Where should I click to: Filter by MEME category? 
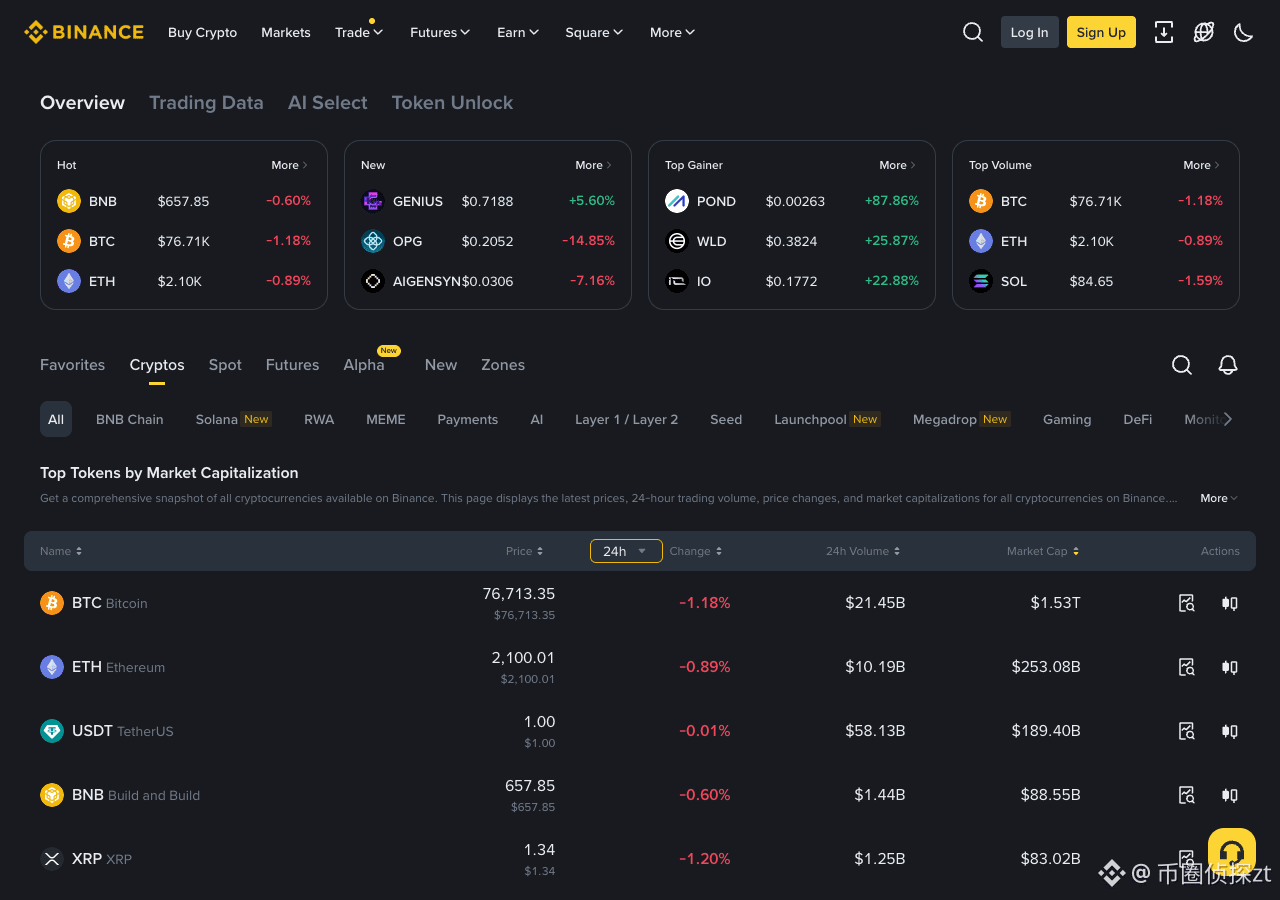click(386, 419)
